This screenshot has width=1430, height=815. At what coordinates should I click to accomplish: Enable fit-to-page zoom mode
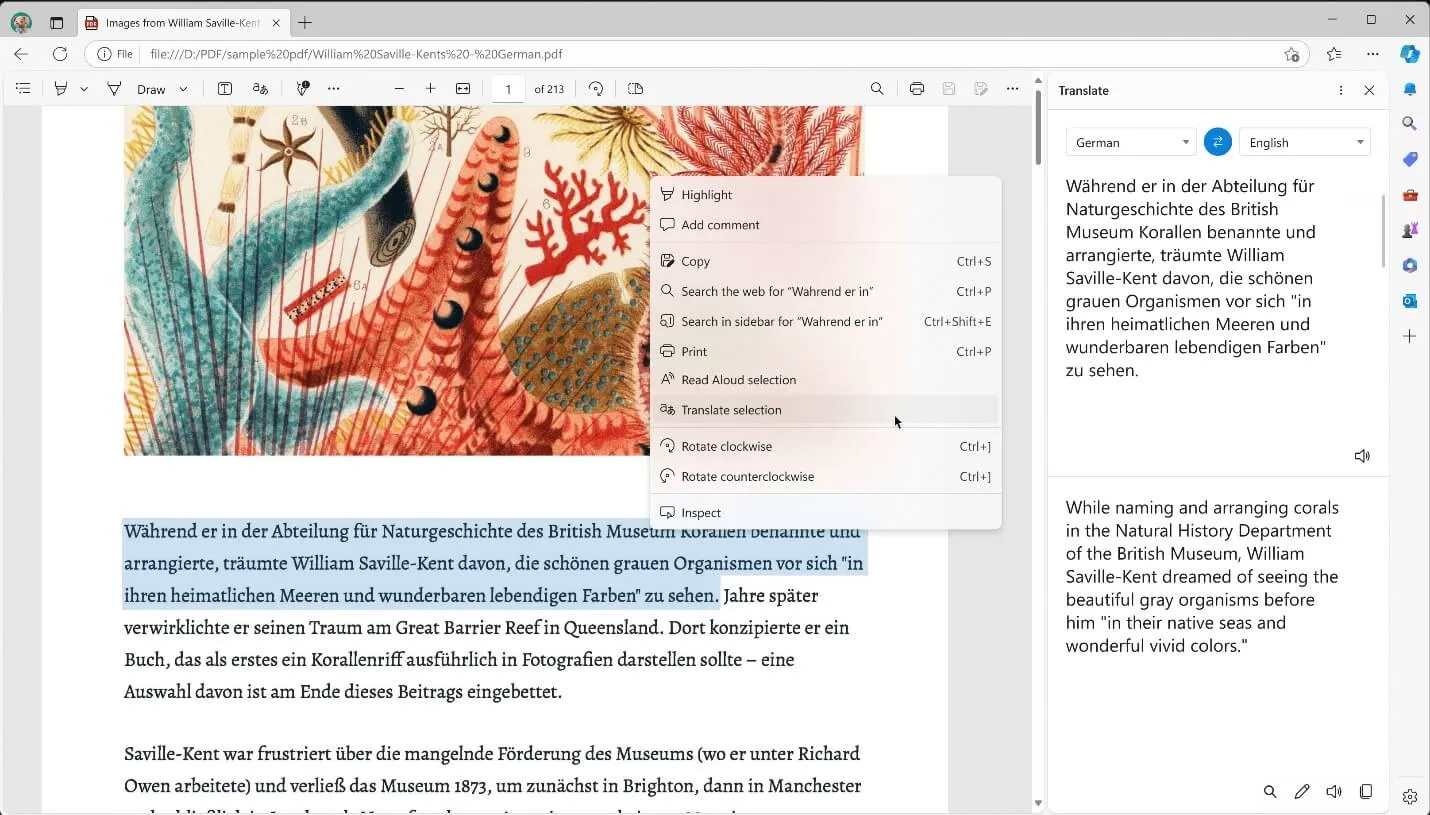[x=463, y=88]
